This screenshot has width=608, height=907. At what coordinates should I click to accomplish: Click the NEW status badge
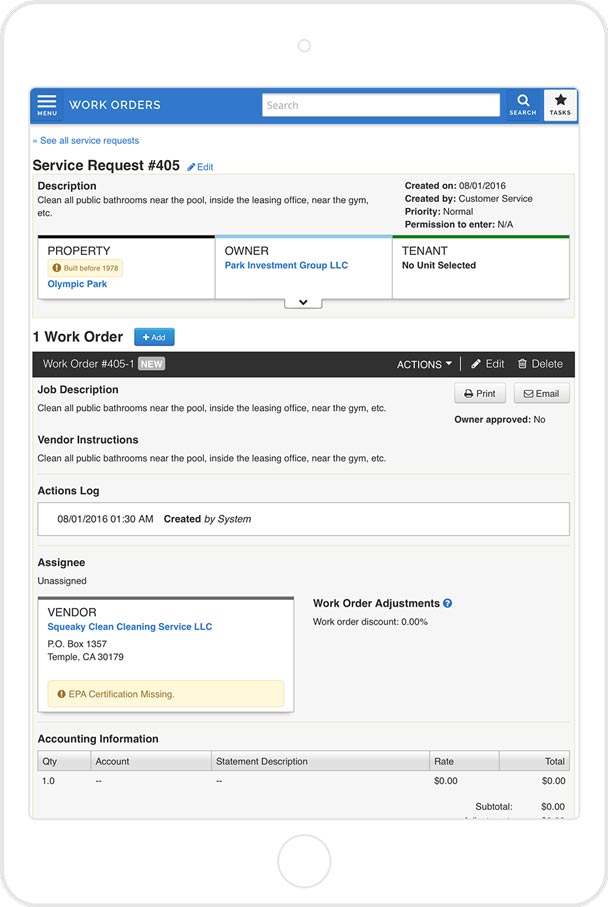click(x=152, y=364)
